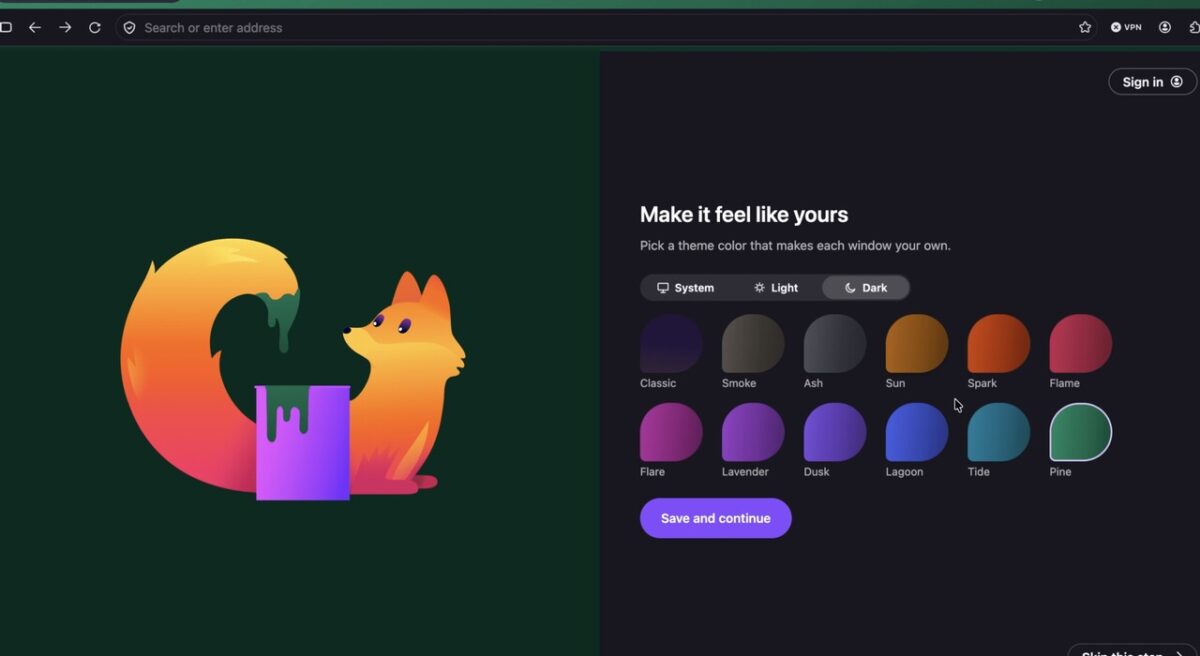1200x656 pixels.
Task: Choose the Spark theme color
Action: tap(999, 344)
